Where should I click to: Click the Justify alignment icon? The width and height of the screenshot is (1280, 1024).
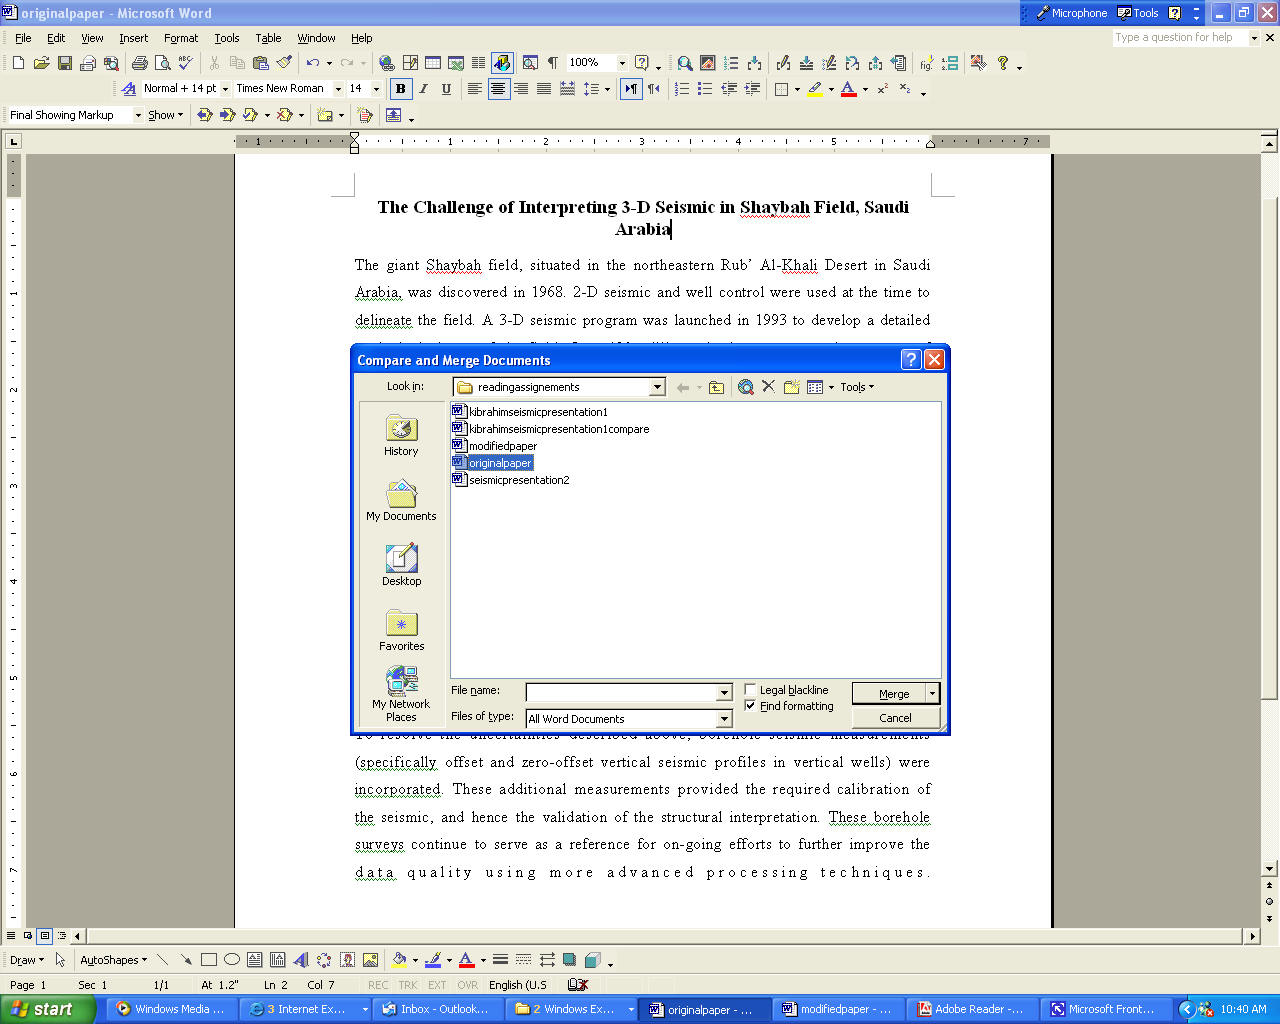click(544, 89)
